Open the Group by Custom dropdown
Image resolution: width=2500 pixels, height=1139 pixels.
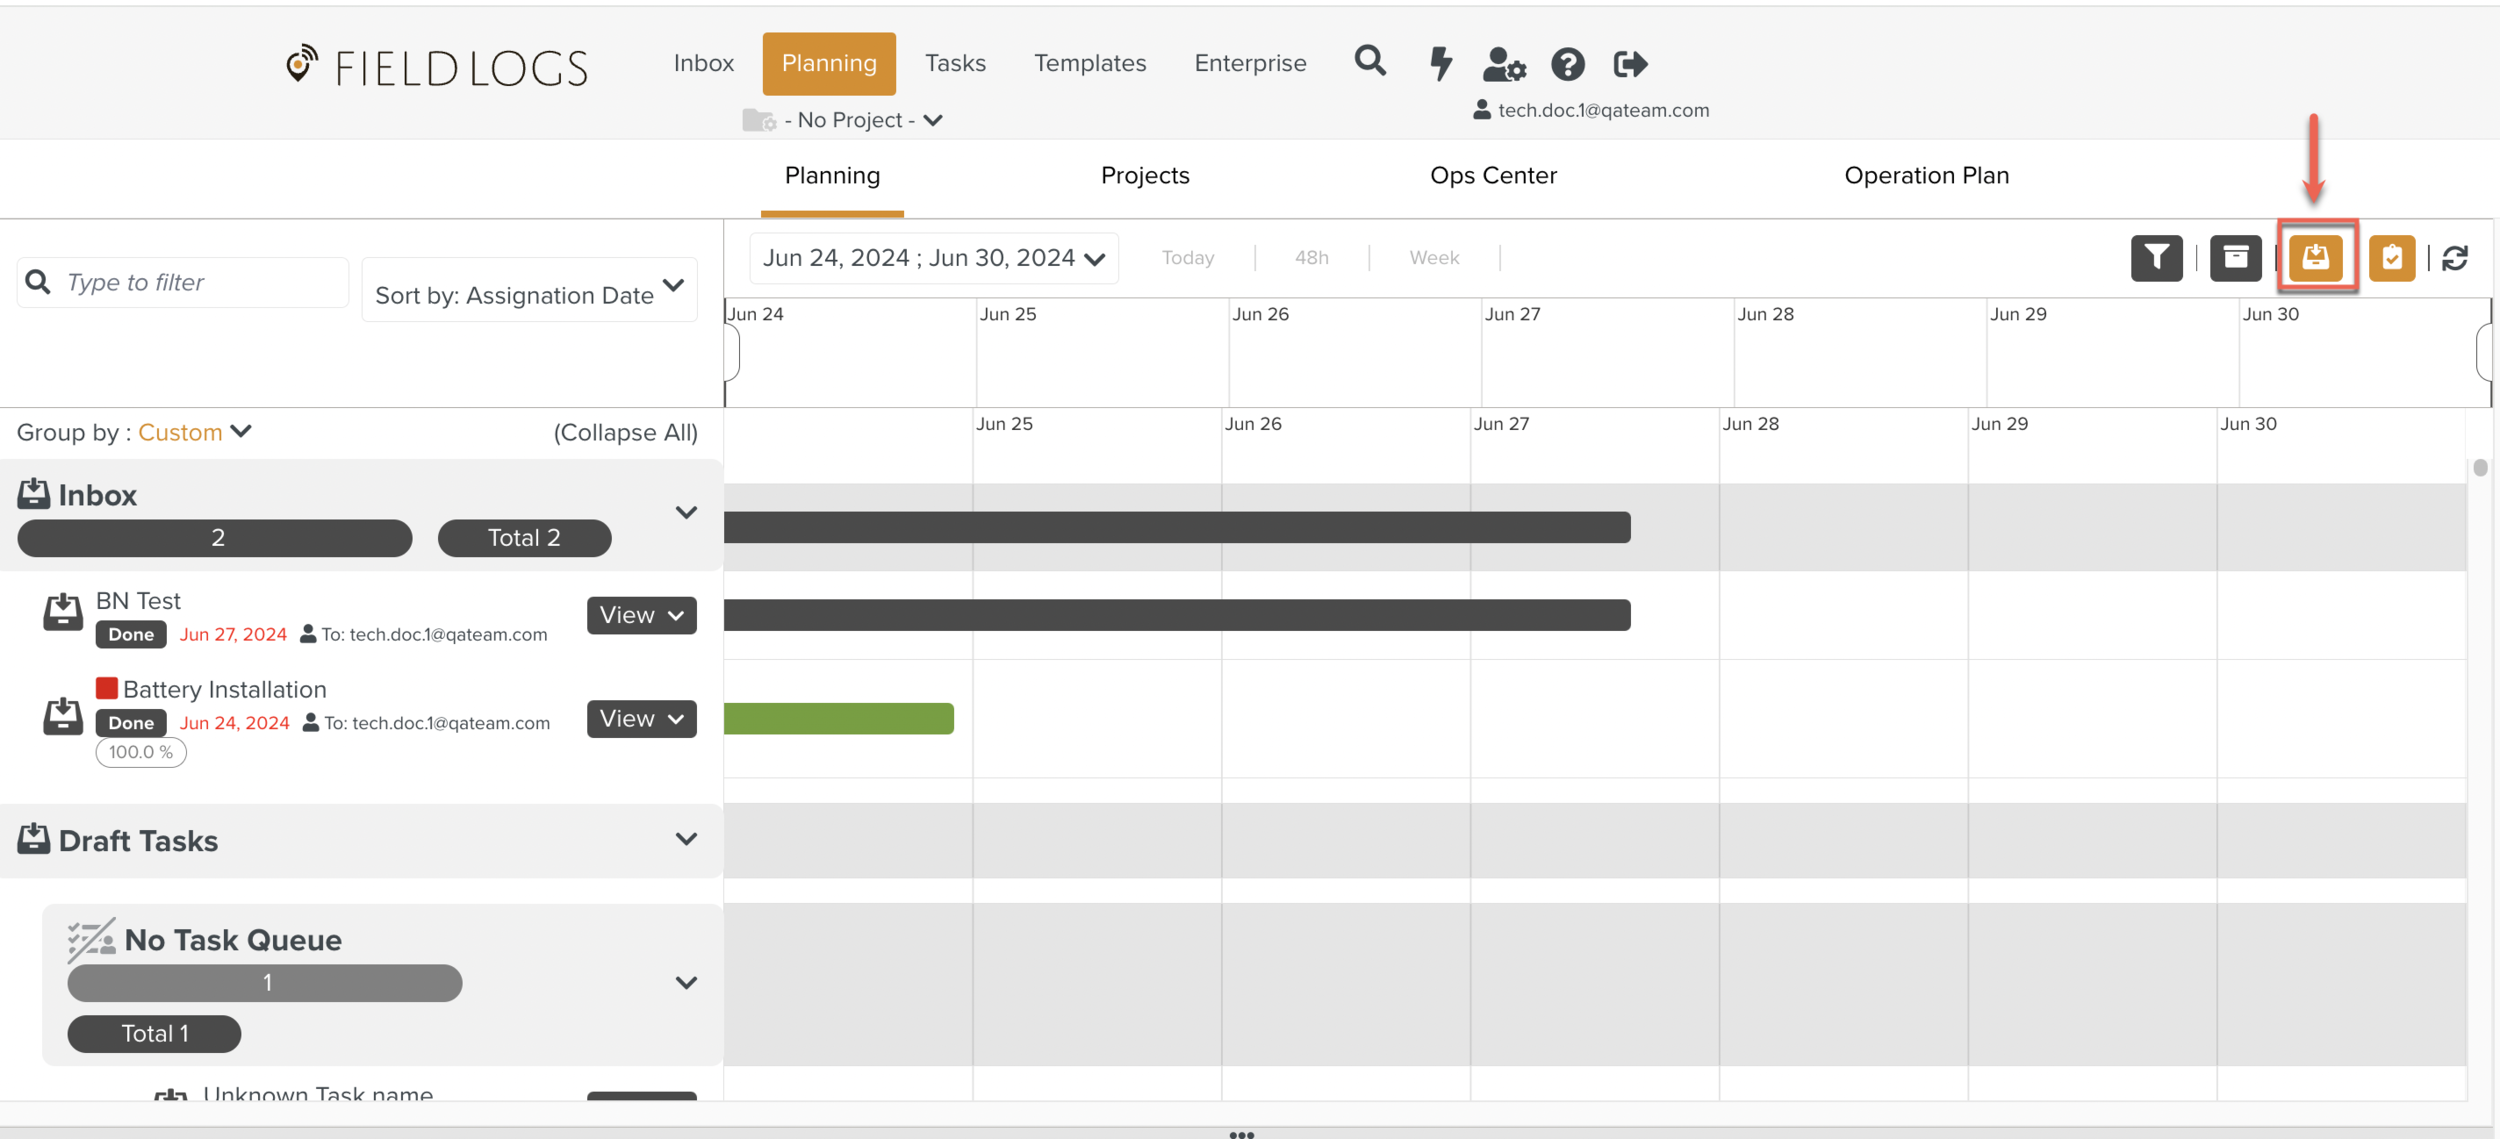point(195,432)
